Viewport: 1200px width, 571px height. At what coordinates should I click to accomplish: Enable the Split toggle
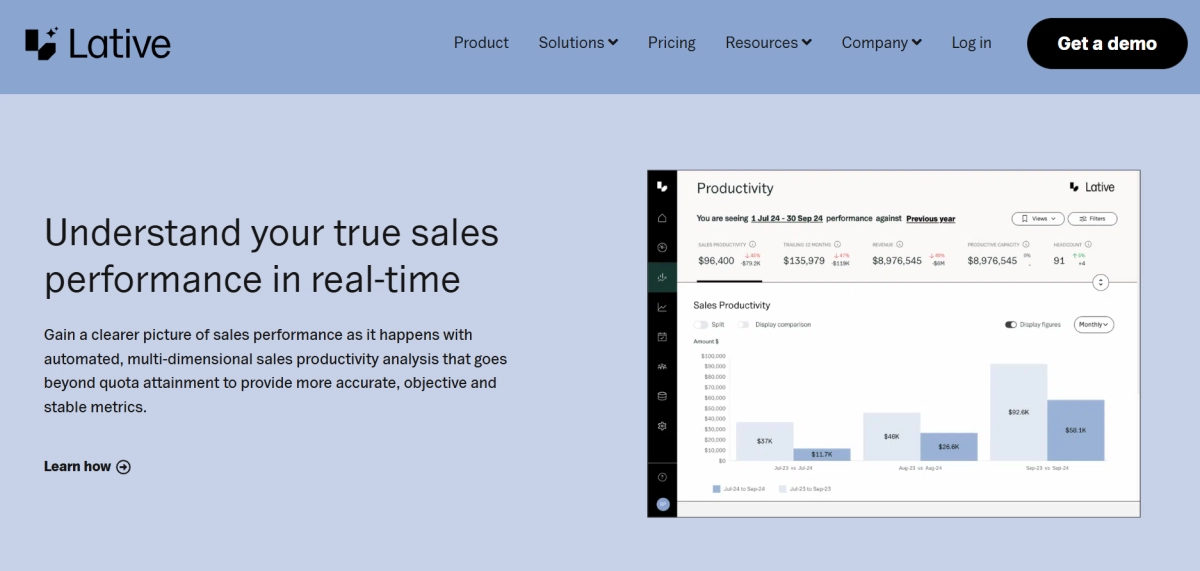click(701, 324)
